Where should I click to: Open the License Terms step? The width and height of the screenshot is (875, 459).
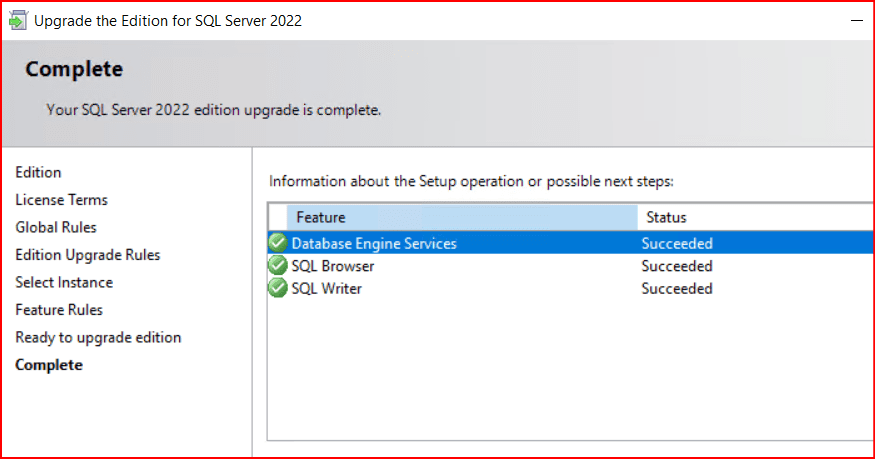point(61,200)
